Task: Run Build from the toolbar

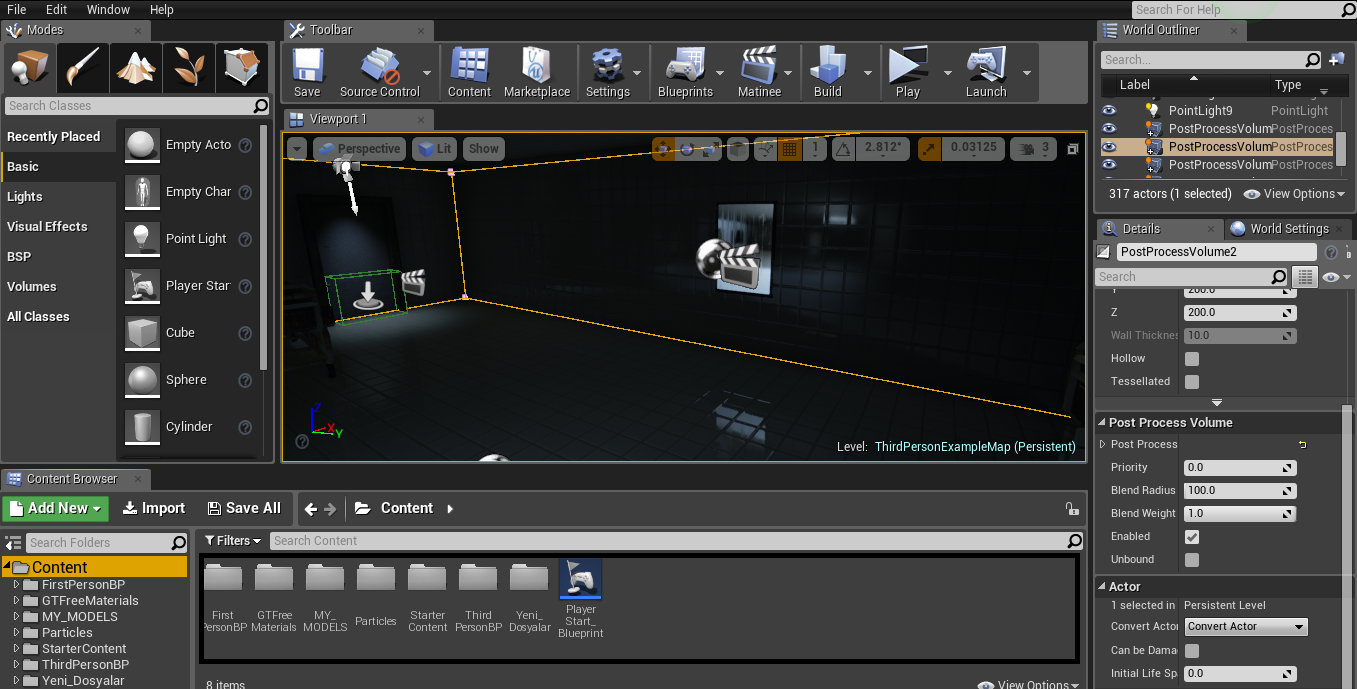Action: [x=828, y=72]
